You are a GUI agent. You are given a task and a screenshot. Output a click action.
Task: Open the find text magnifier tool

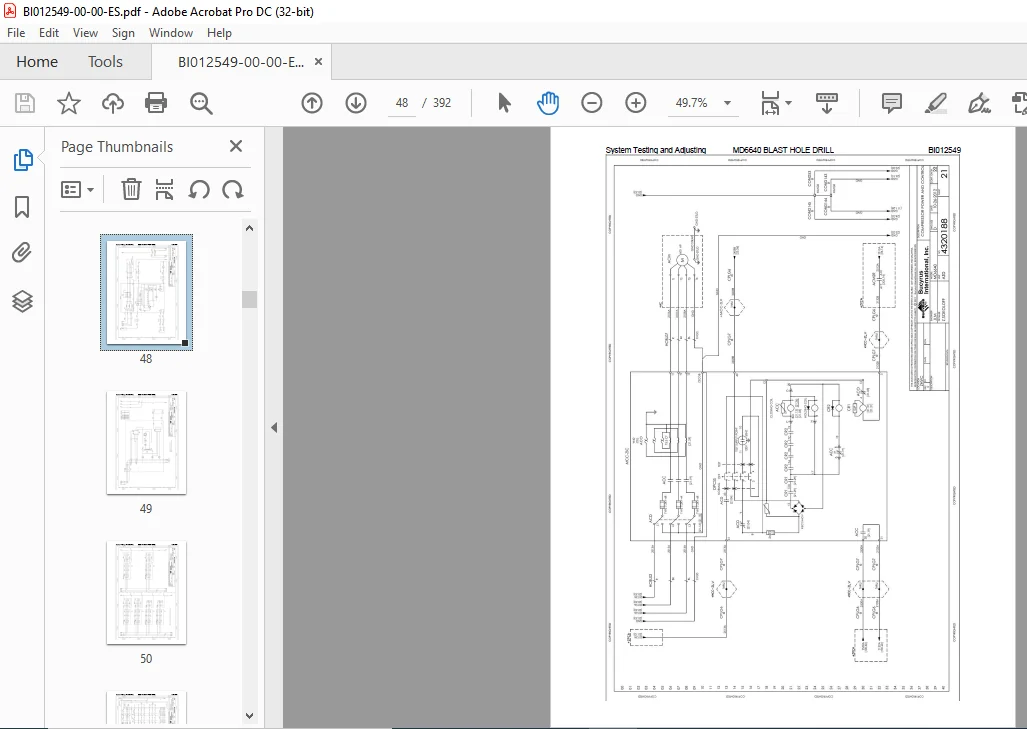pyautogui.click(x=201, y=103)
